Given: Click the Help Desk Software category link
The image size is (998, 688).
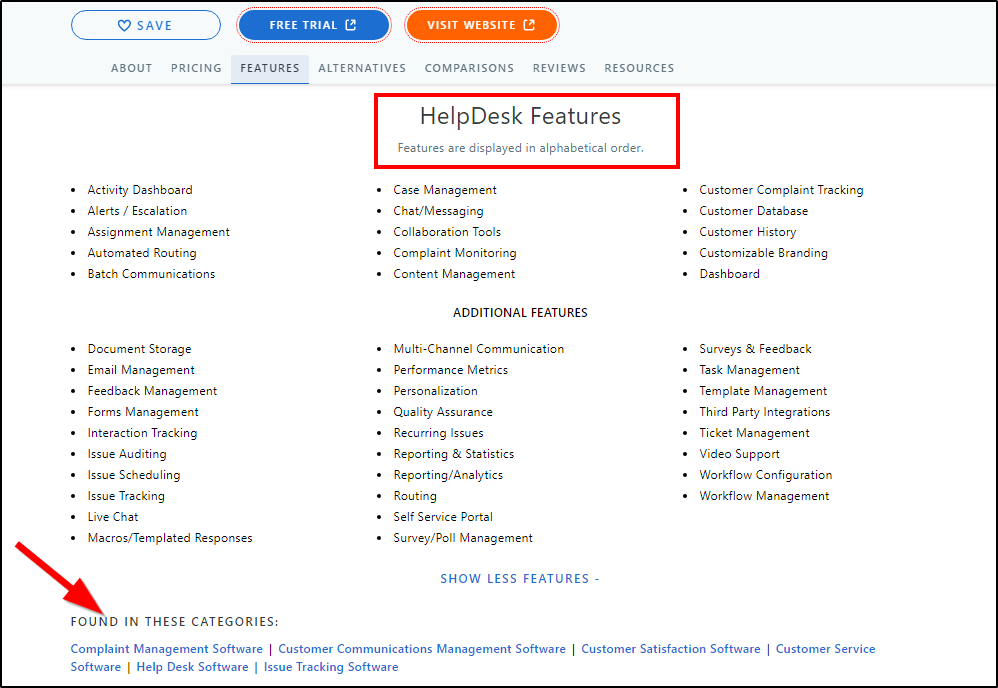Looking at the screenshot, I should tap(192, 667).
